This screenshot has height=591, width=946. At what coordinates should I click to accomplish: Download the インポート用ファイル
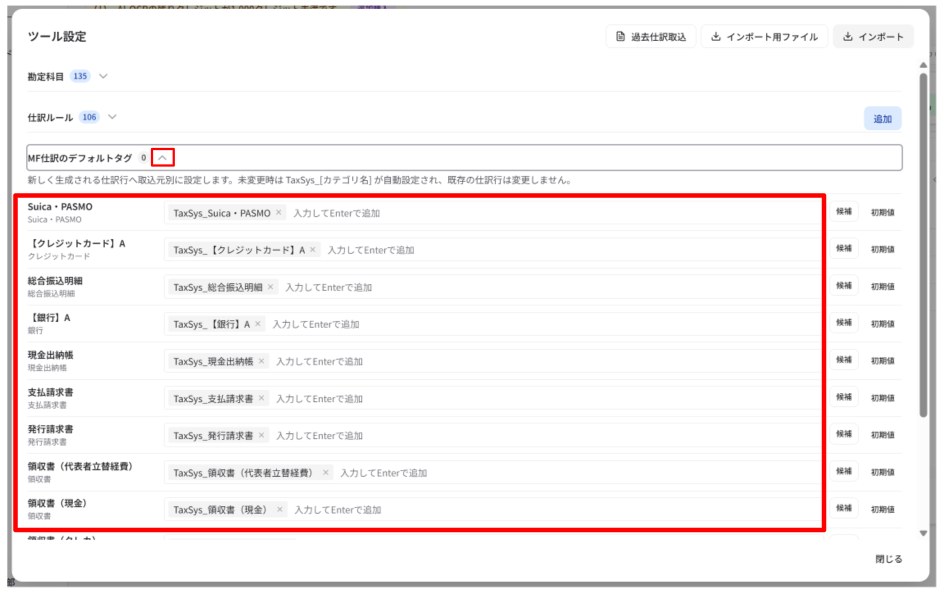(x=764, y=37)
